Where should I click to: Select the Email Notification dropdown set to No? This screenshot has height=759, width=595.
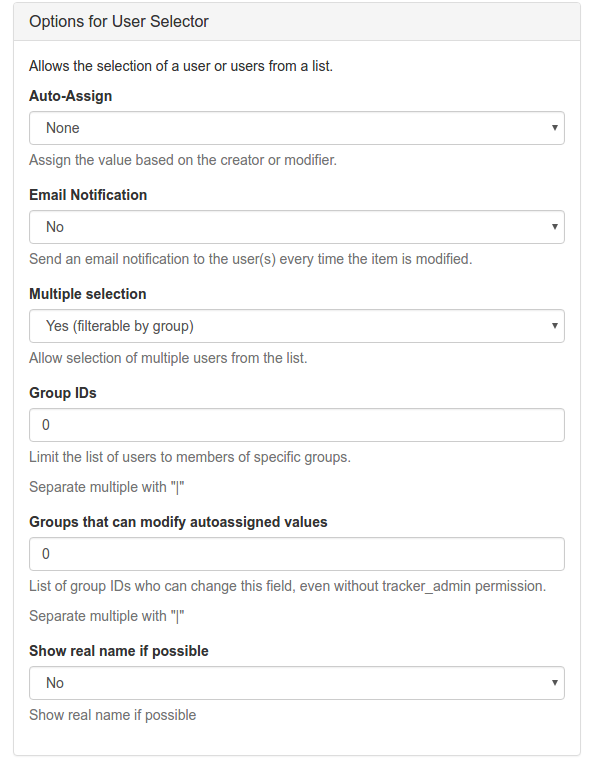pyautogui.click(x=297, y=227)
